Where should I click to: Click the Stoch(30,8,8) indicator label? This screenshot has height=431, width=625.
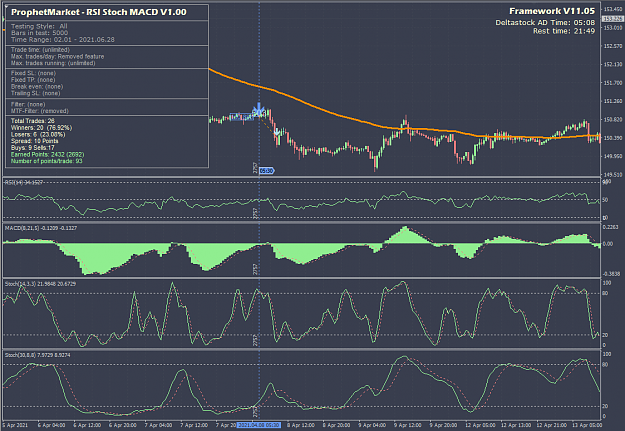point(37,355)
